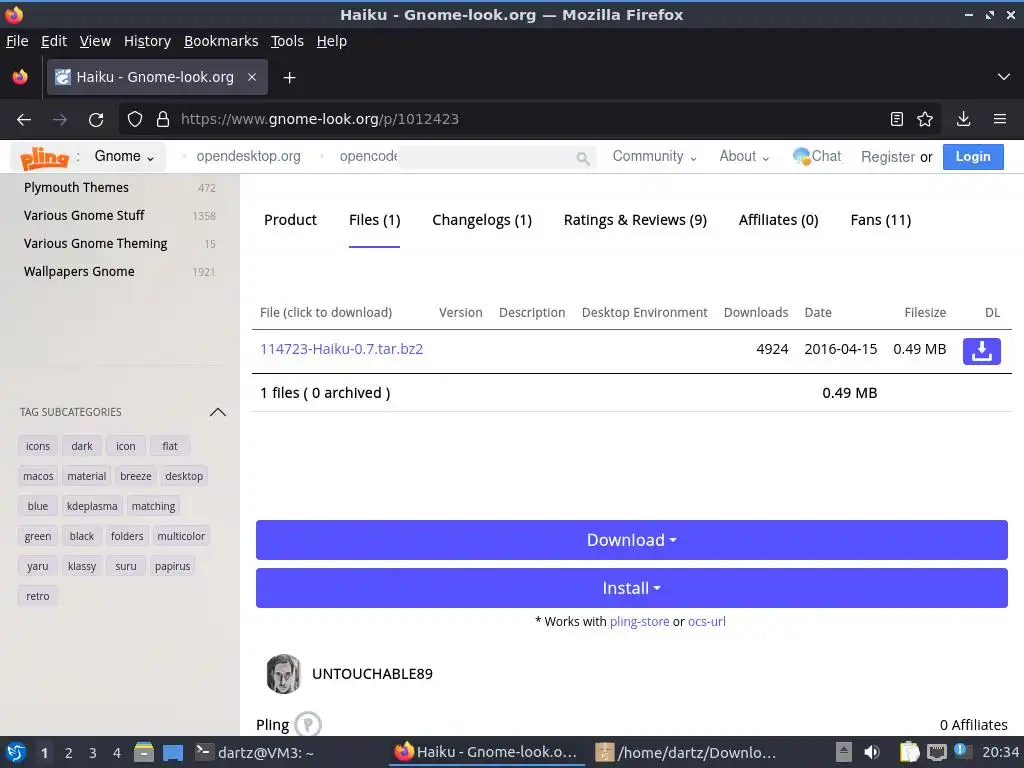The width and height of the screenshot is (1024, 768).
Task: Select the papirus tag
Action: pos(172,566)
